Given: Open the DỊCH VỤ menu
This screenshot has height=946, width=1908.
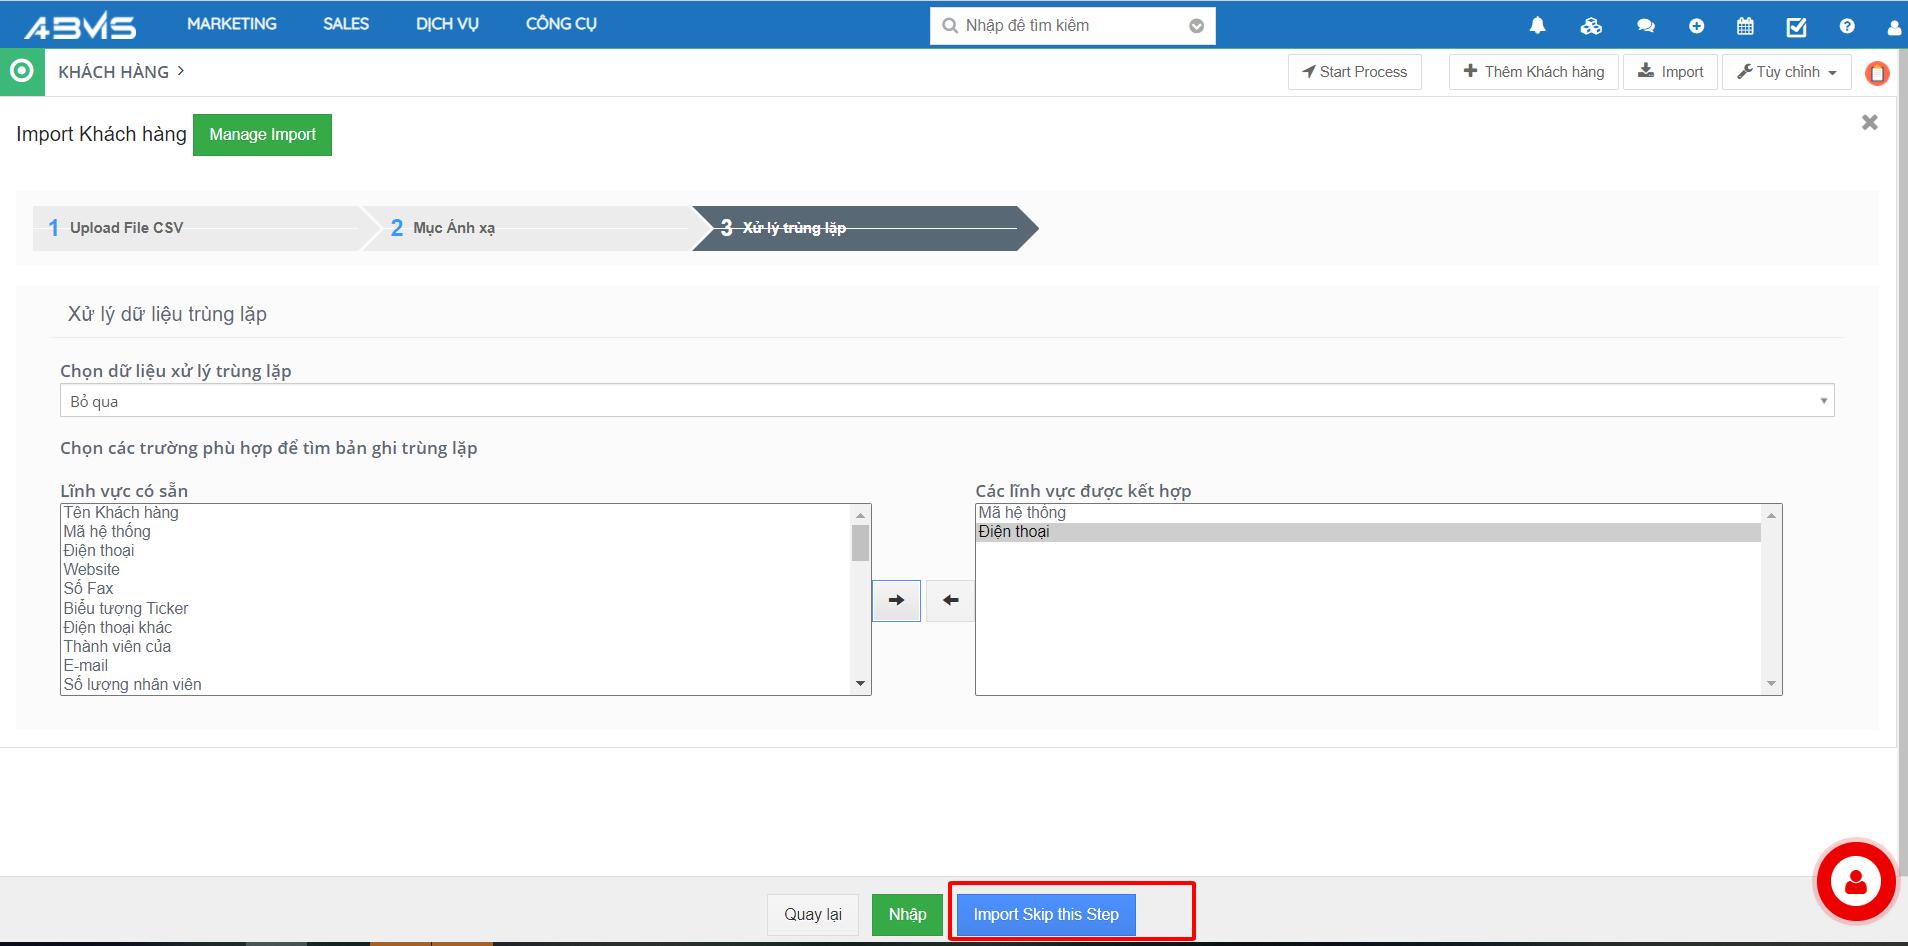Looking at the screenshot, I should tap(447, 24).
